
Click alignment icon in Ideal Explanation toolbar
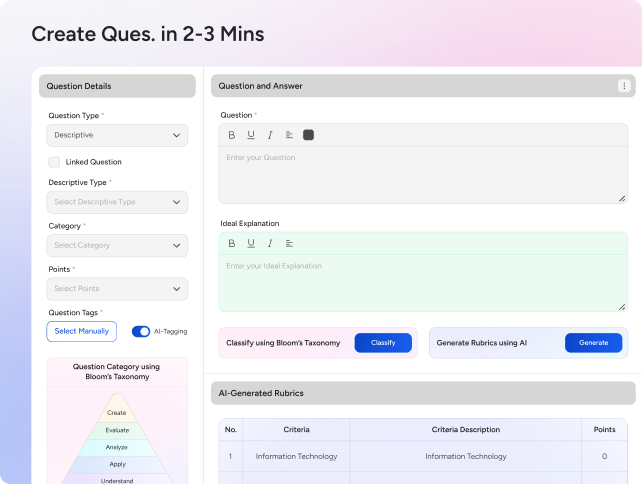[x=289, y=243]
